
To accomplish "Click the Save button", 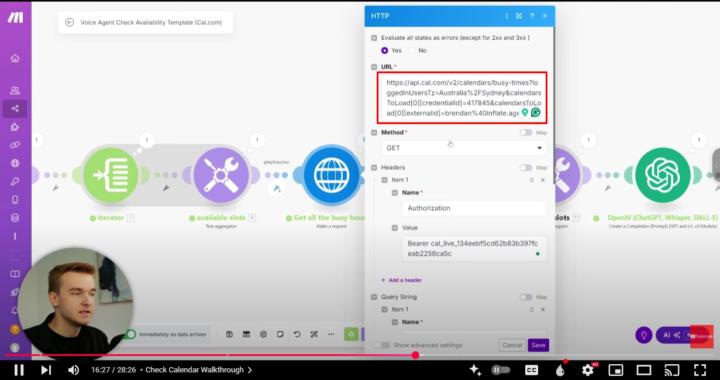I will pos(538,345).
